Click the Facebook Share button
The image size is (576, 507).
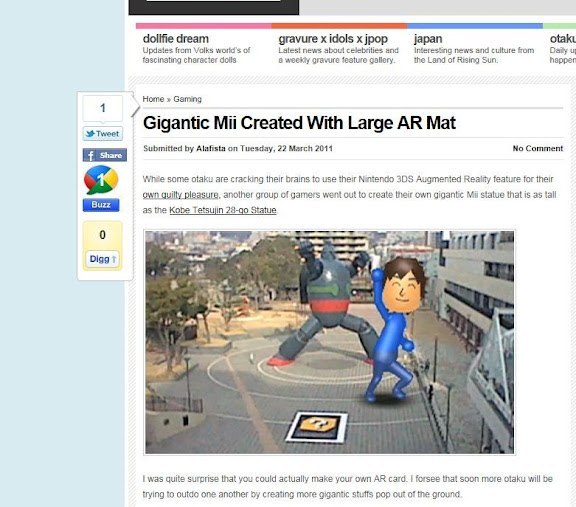pos(105,155)
